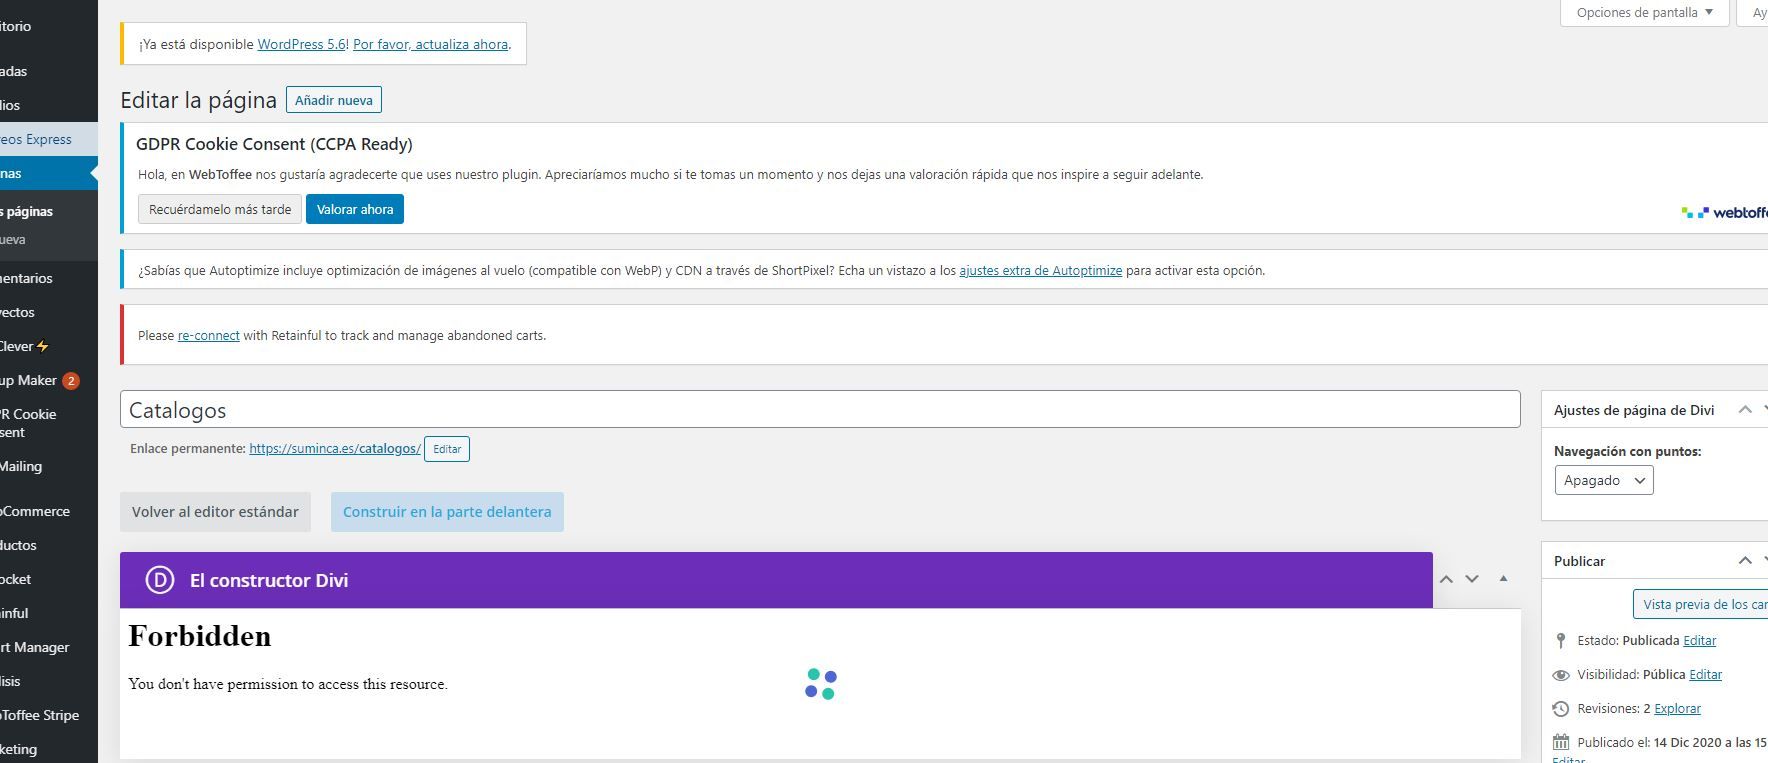Click Por favor, actualiza ahora link

pos(430,44)
